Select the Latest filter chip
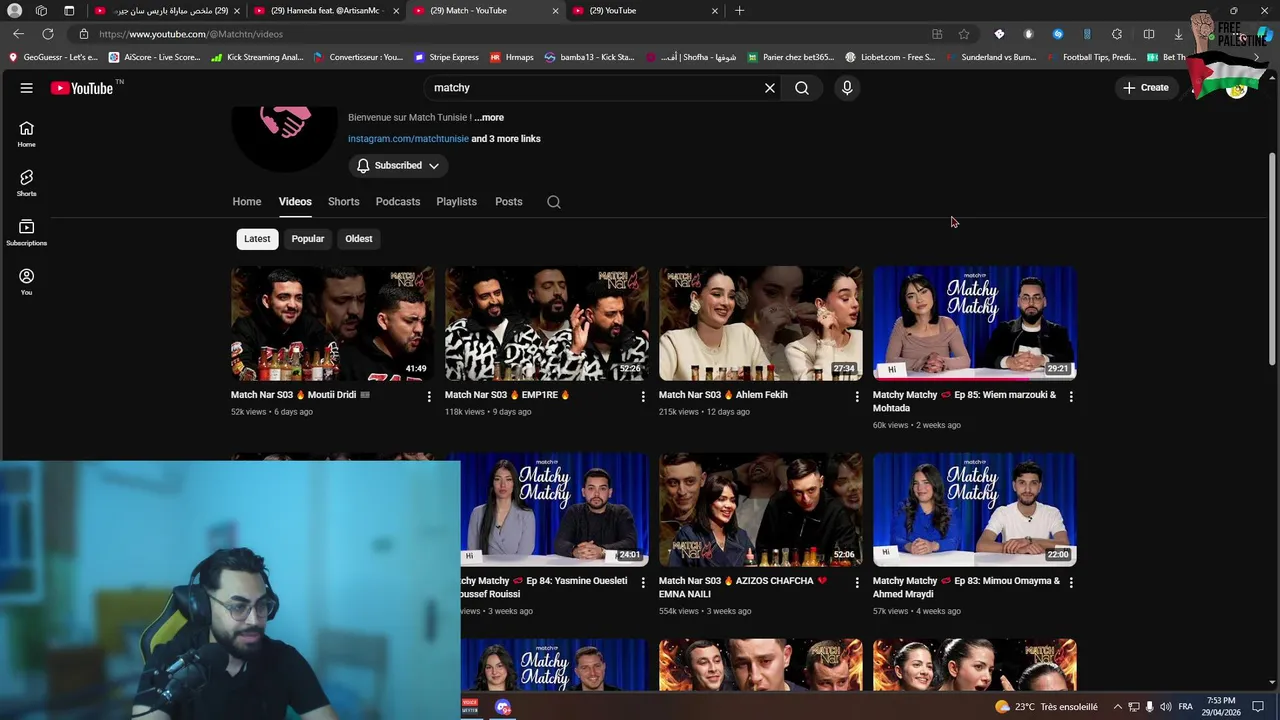This screenshot has height=720, width=1280. pos(257,239)
